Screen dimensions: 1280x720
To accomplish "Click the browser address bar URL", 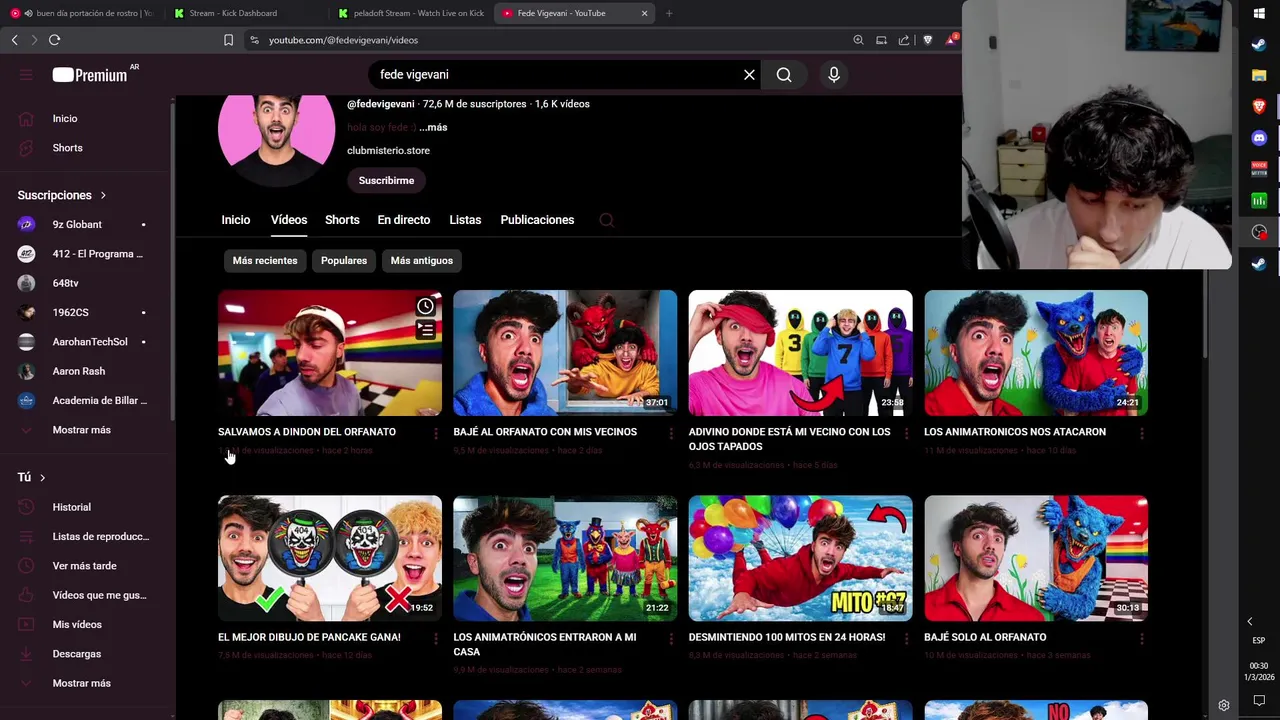I will point(343,40).
